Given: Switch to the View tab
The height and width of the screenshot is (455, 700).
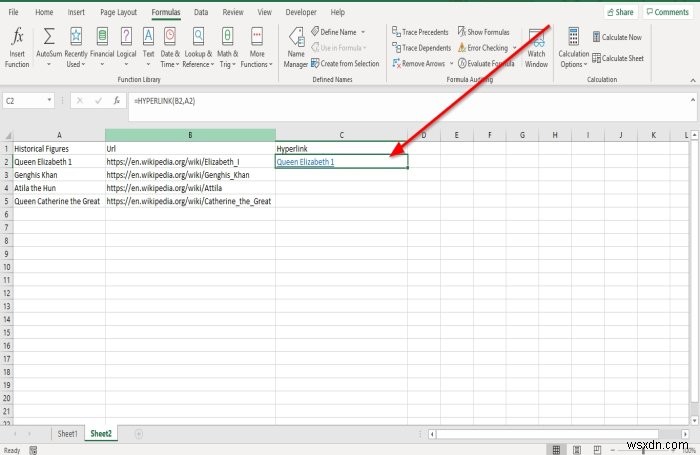Looking at the screenshot, I should pyautogui.click(x=264, y=12).
